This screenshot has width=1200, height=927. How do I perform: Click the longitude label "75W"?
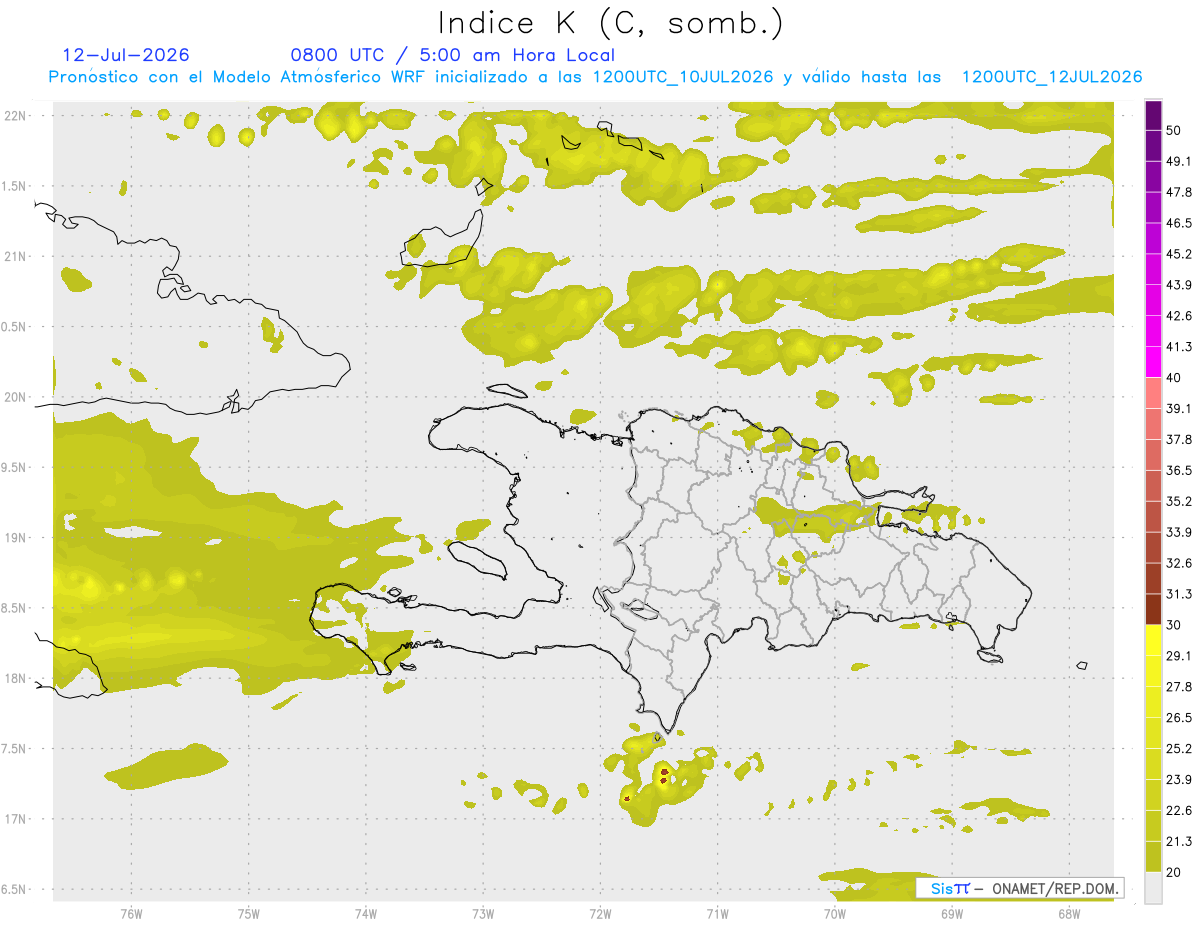point(249,914)
